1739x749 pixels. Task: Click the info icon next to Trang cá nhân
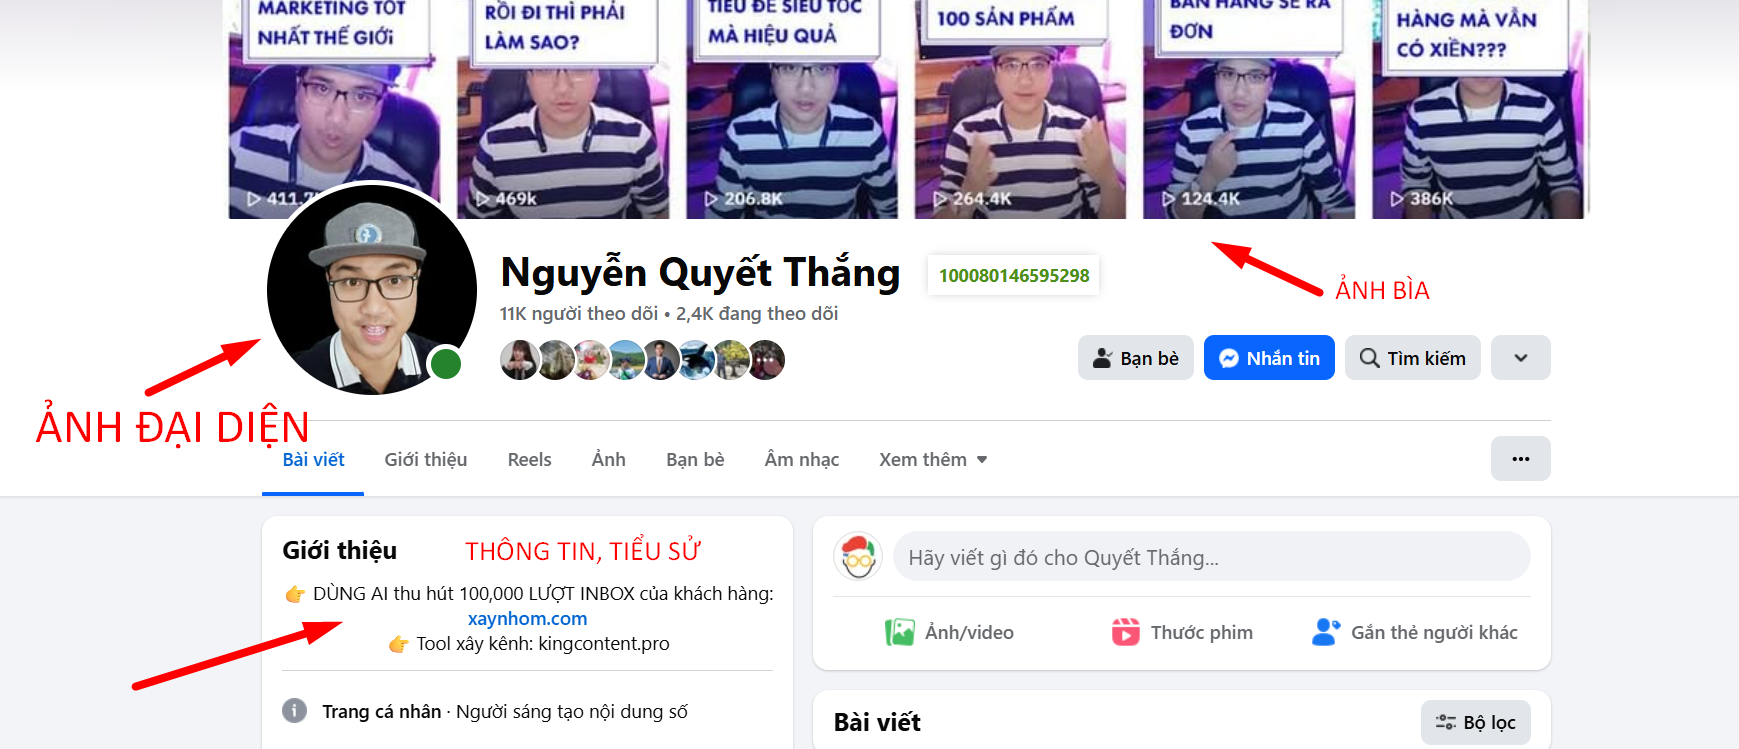click(294, 711)
